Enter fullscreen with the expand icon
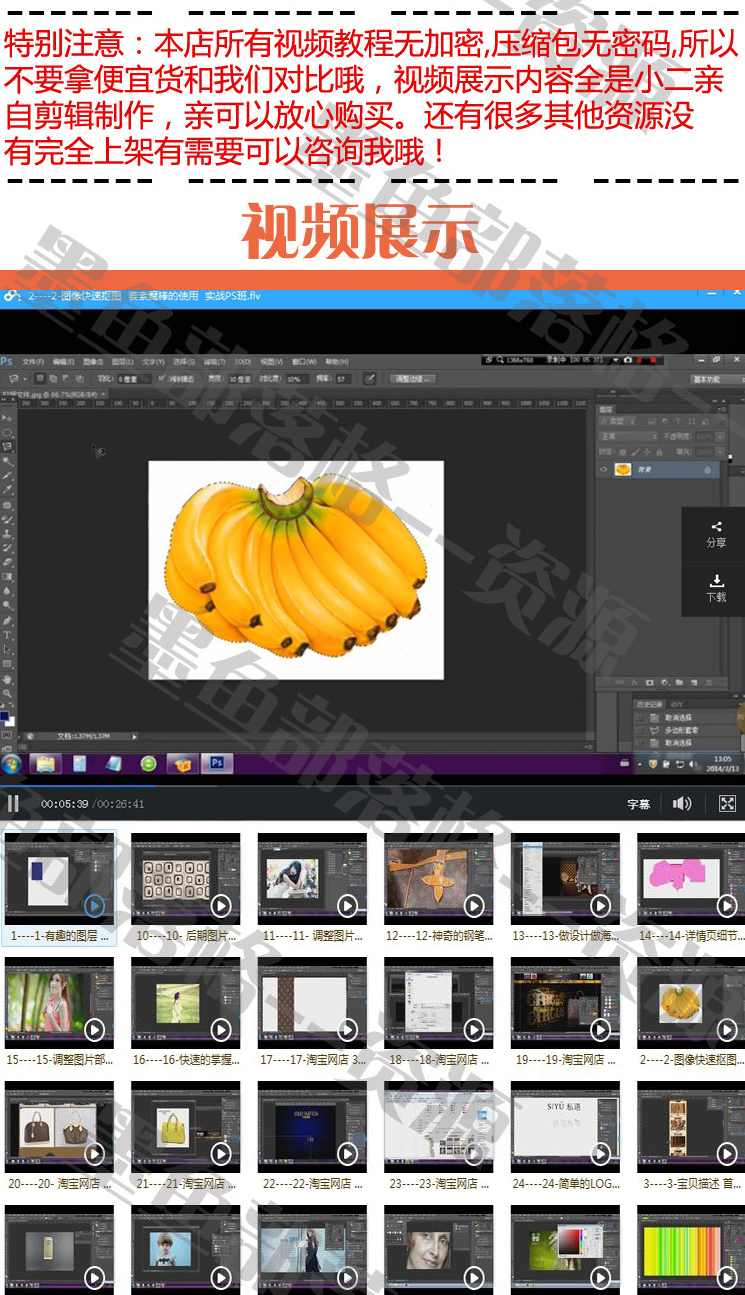 coord(727,803)
